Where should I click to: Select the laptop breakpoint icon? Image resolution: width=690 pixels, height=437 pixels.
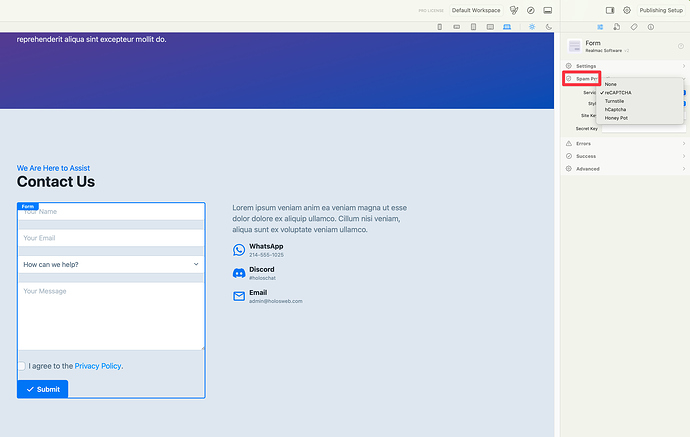[x=507, y=27]
